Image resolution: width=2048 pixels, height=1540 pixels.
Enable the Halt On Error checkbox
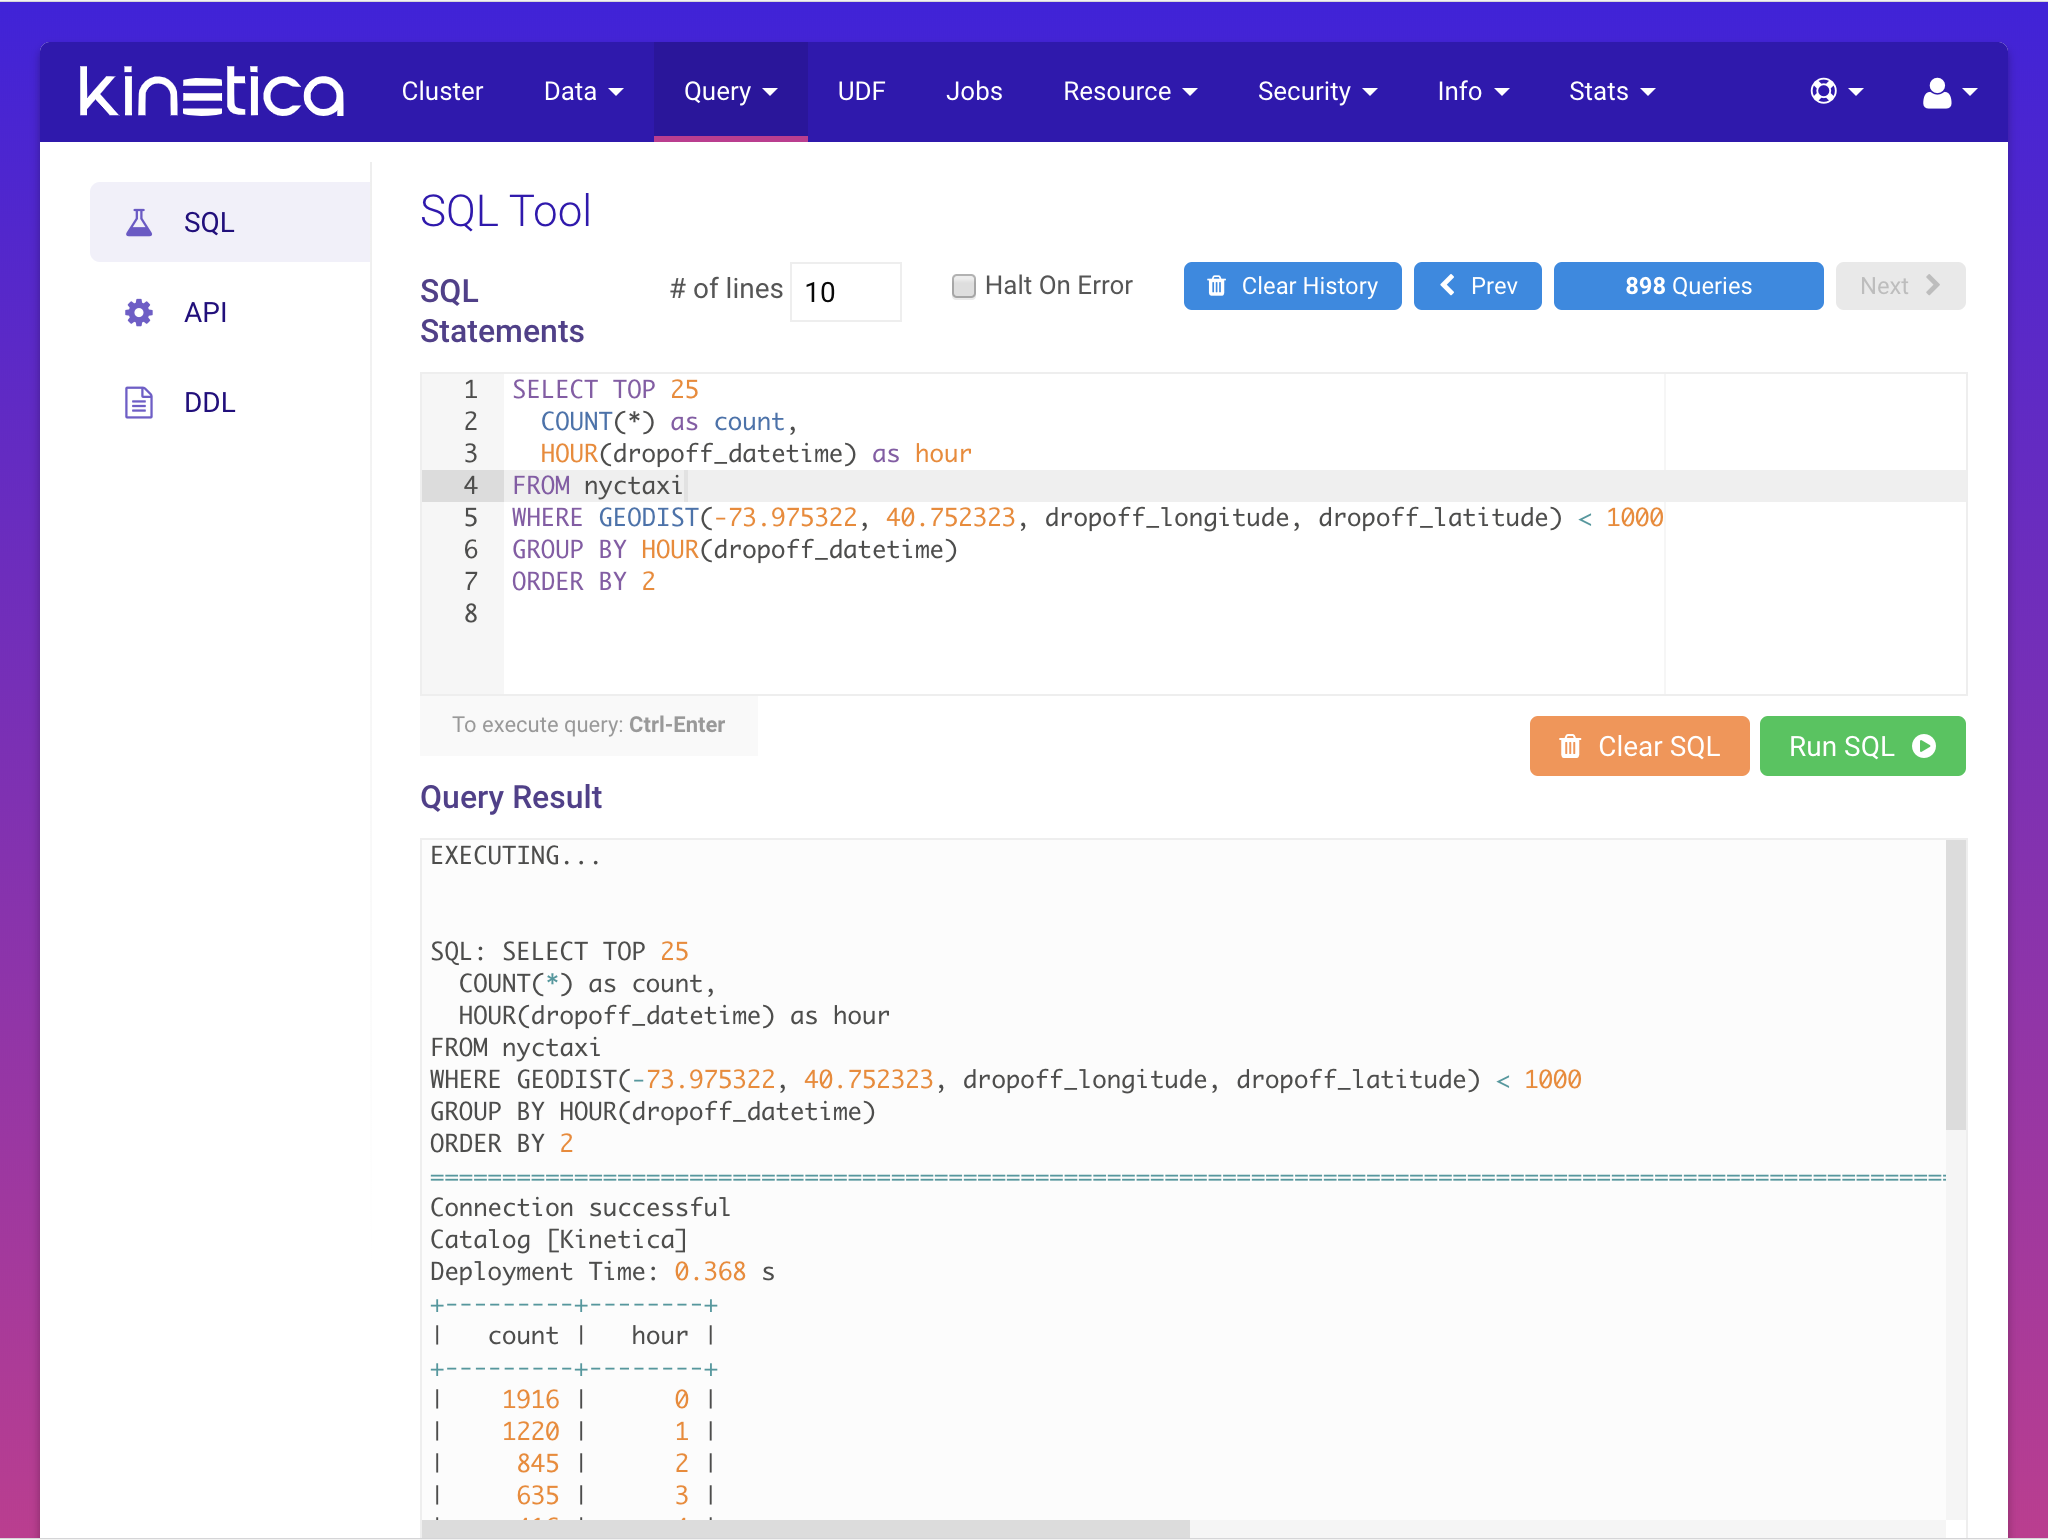963,286
